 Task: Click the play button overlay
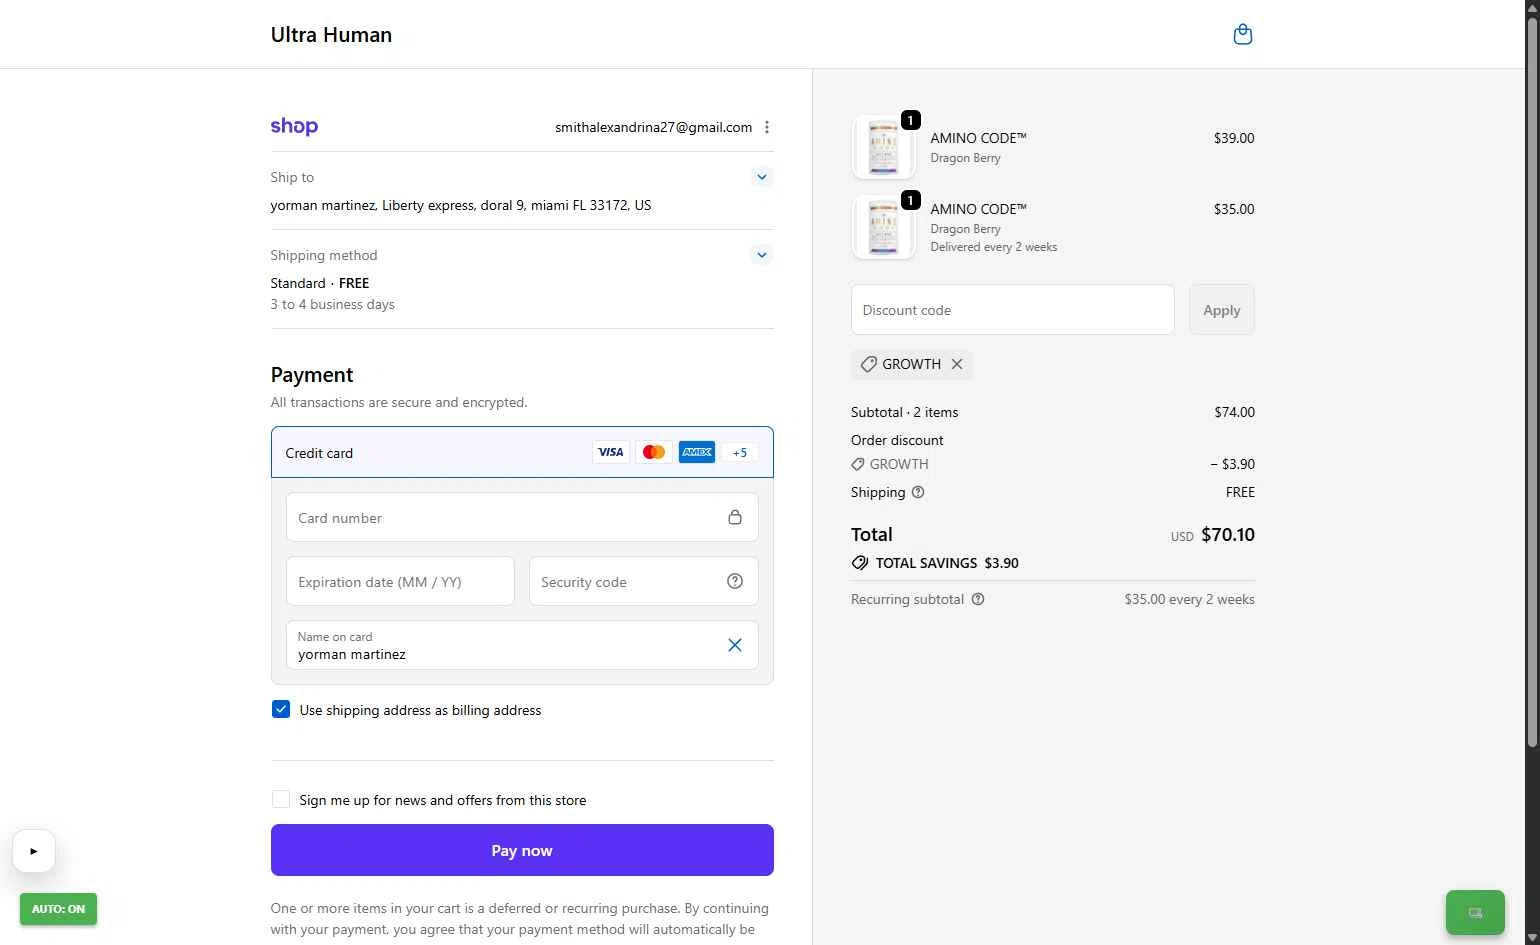point(34,851)
